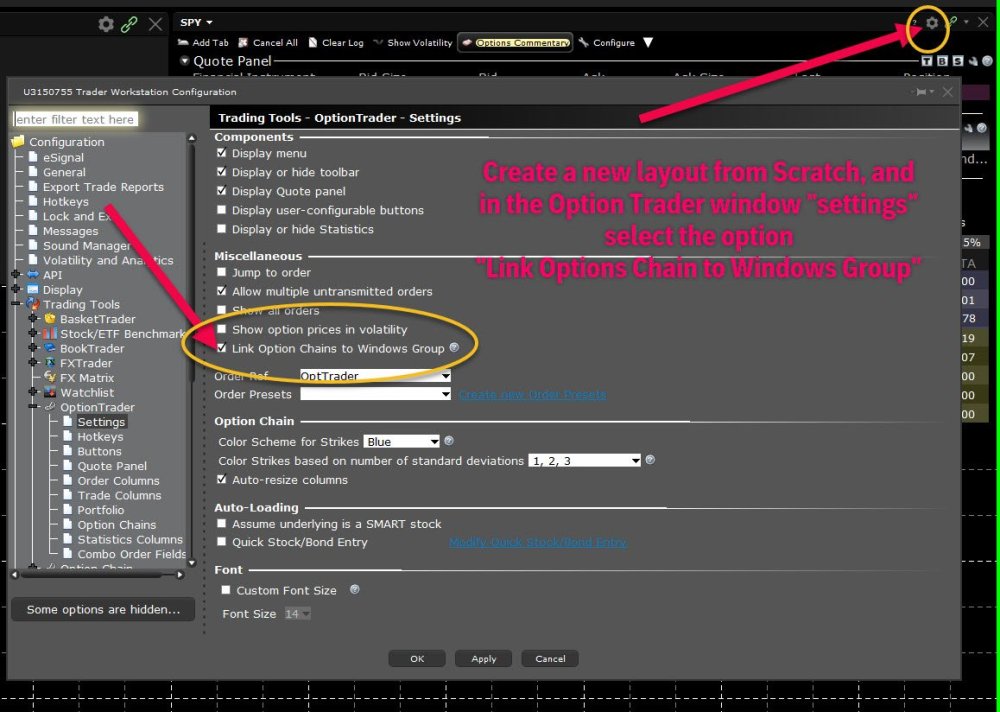Uncheck Link Option Chains to Windows Group
Image resolution: width=1000 pixels, height=712 pixels.
222,349
